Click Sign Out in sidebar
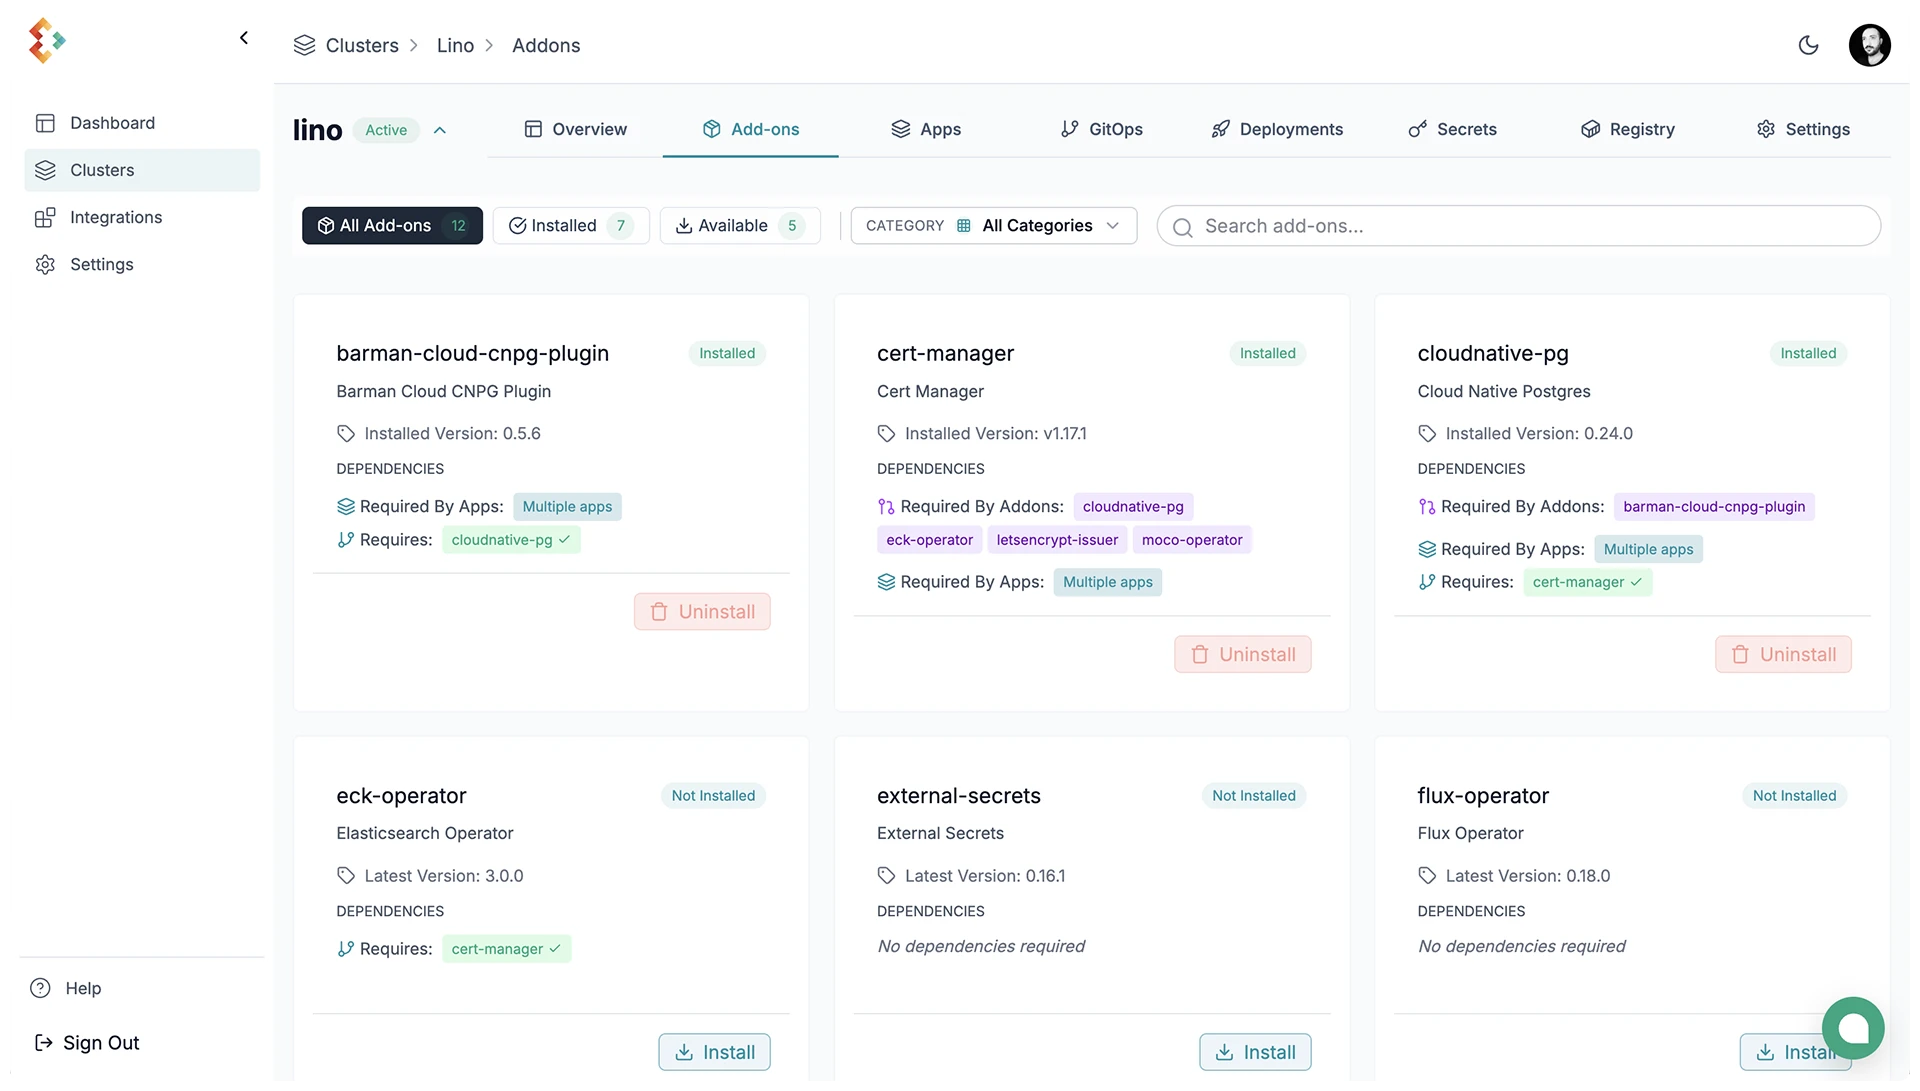 [100, 1043]
